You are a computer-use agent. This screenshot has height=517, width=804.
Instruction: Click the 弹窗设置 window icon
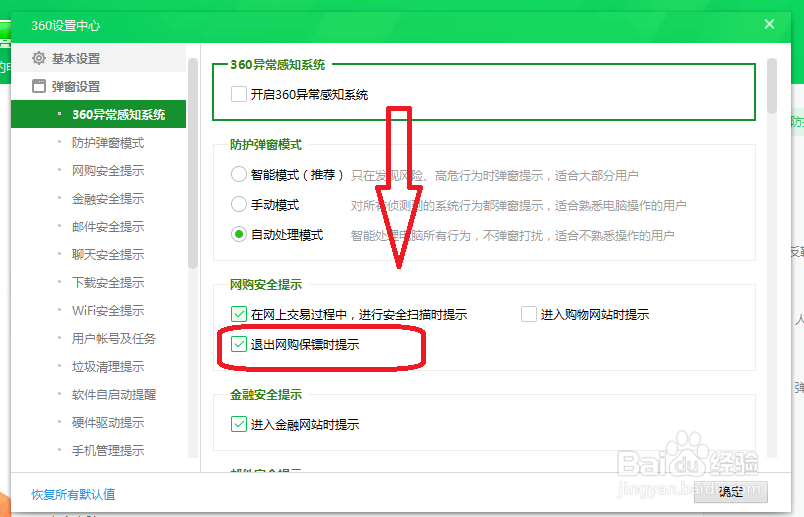(39, 86)
